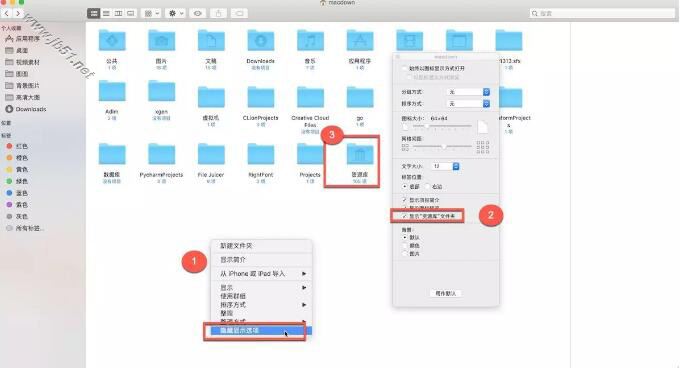
Task: Switch to gallery view in the toolbar
Action: coord(131,13)
